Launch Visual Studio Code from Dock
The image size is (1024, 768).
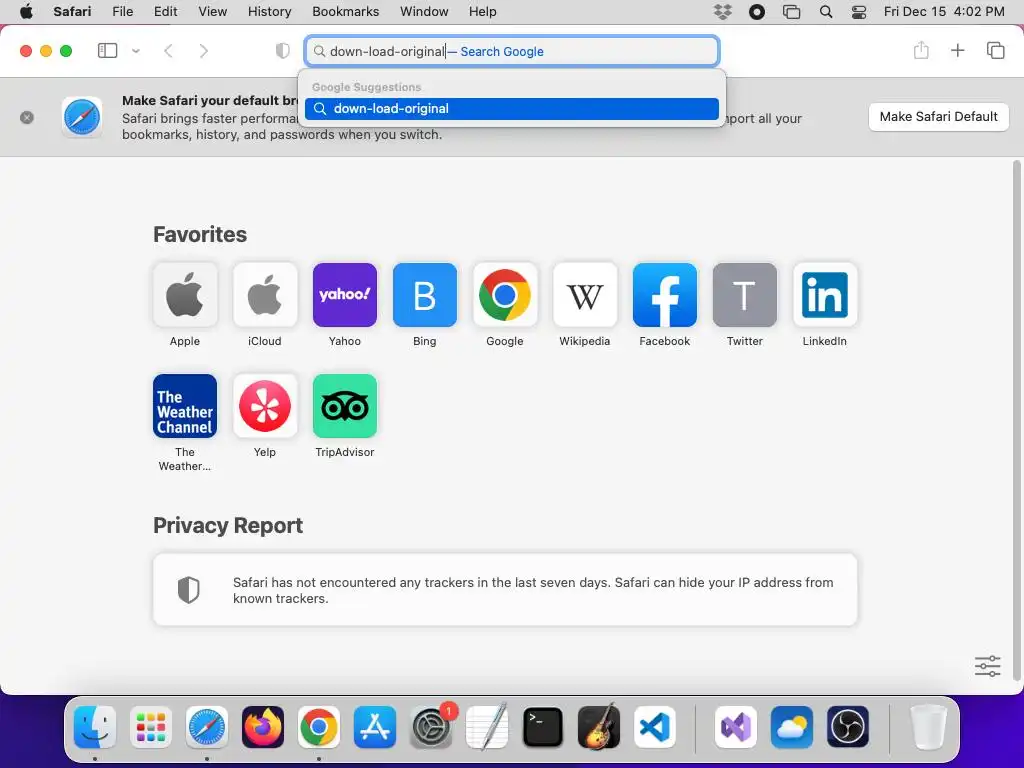(655, 727)
